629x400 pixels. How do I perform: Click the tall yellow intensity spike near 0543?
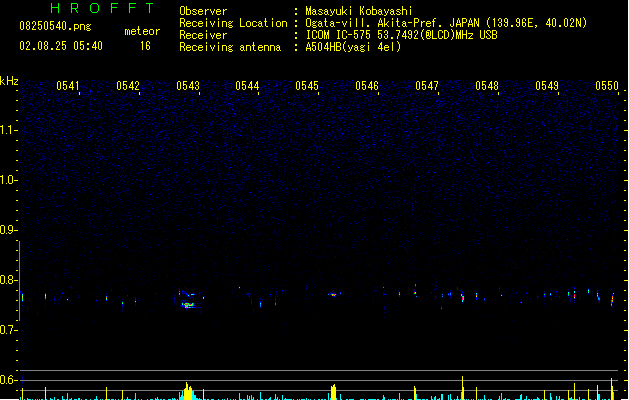187,391
